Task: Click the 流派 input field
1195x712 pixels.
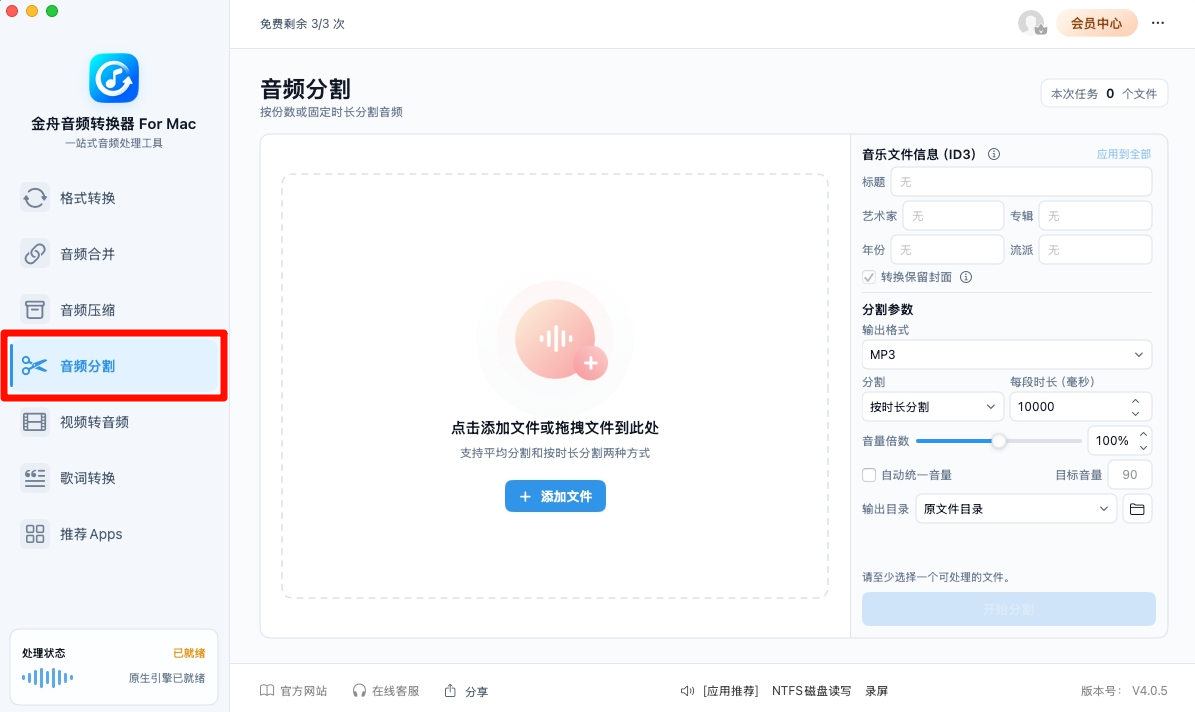Action: pos(1095,250)
